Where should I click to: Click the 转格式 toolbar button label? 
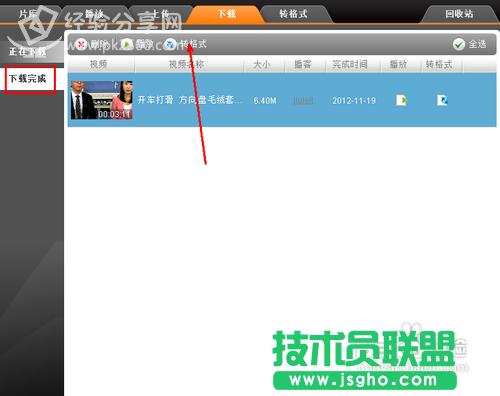193,44
